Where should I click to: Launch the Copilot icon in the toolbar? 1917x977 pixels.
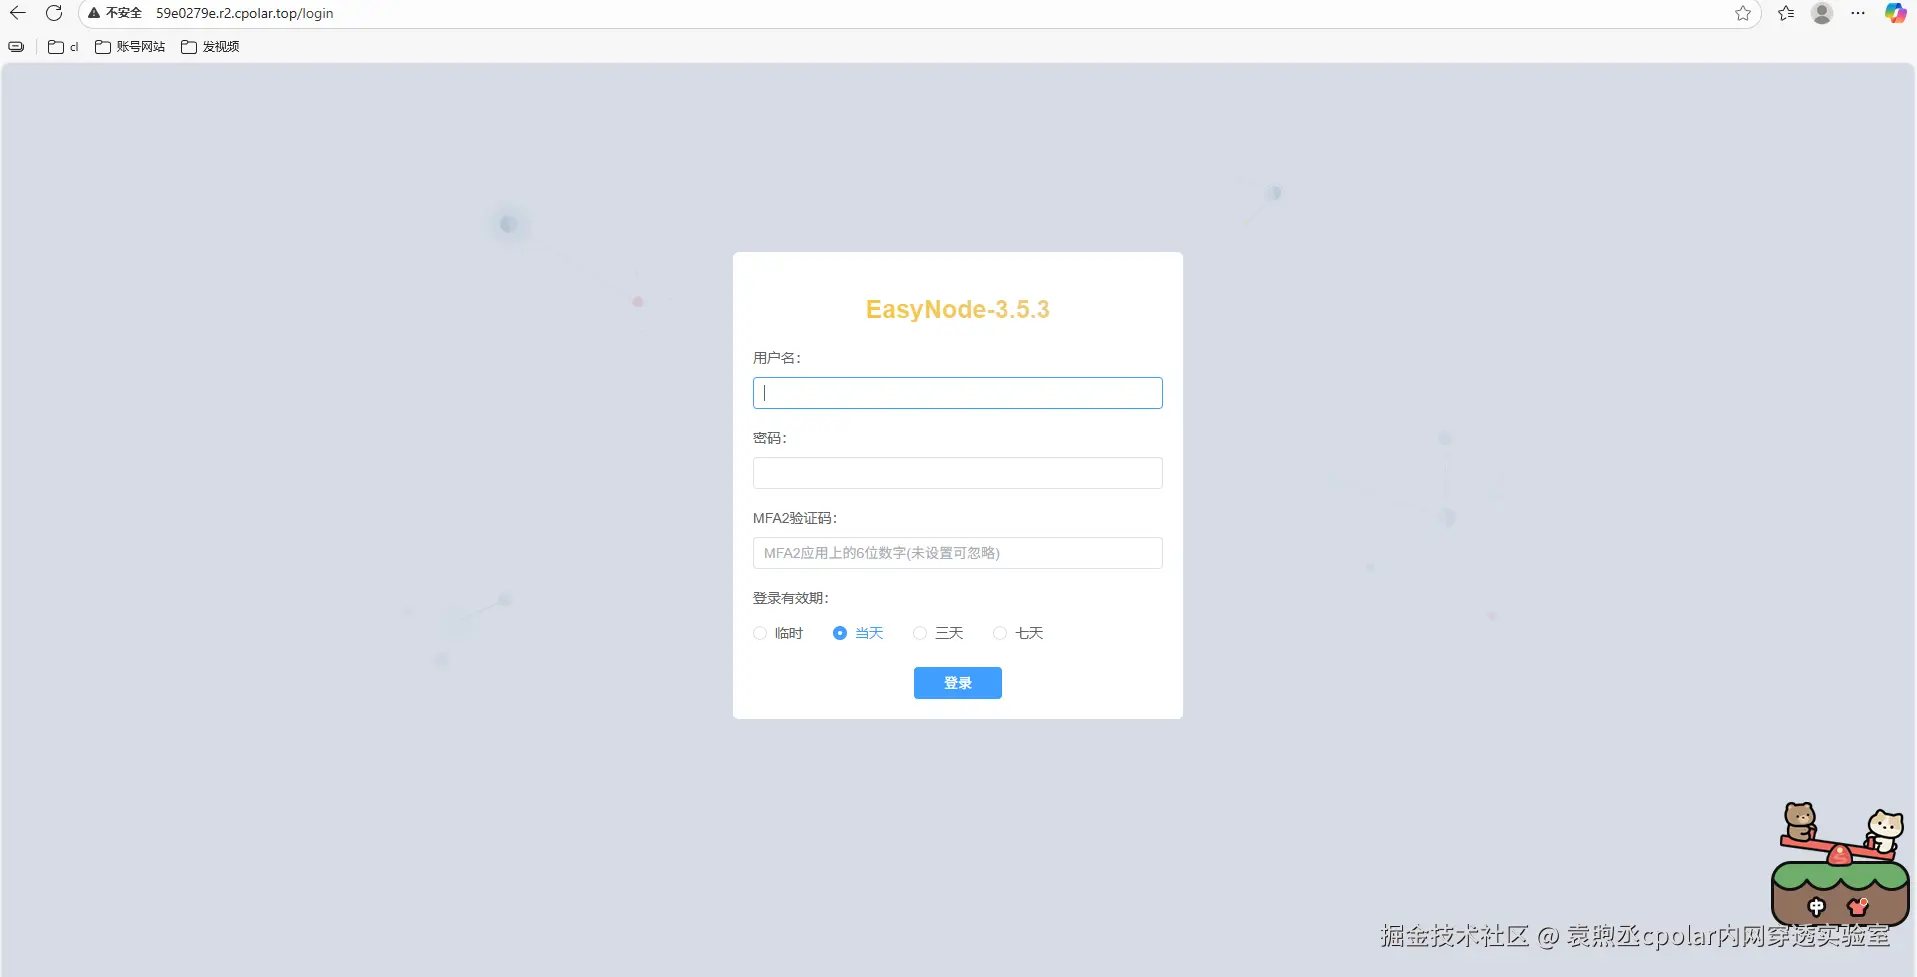(1895, 13)
